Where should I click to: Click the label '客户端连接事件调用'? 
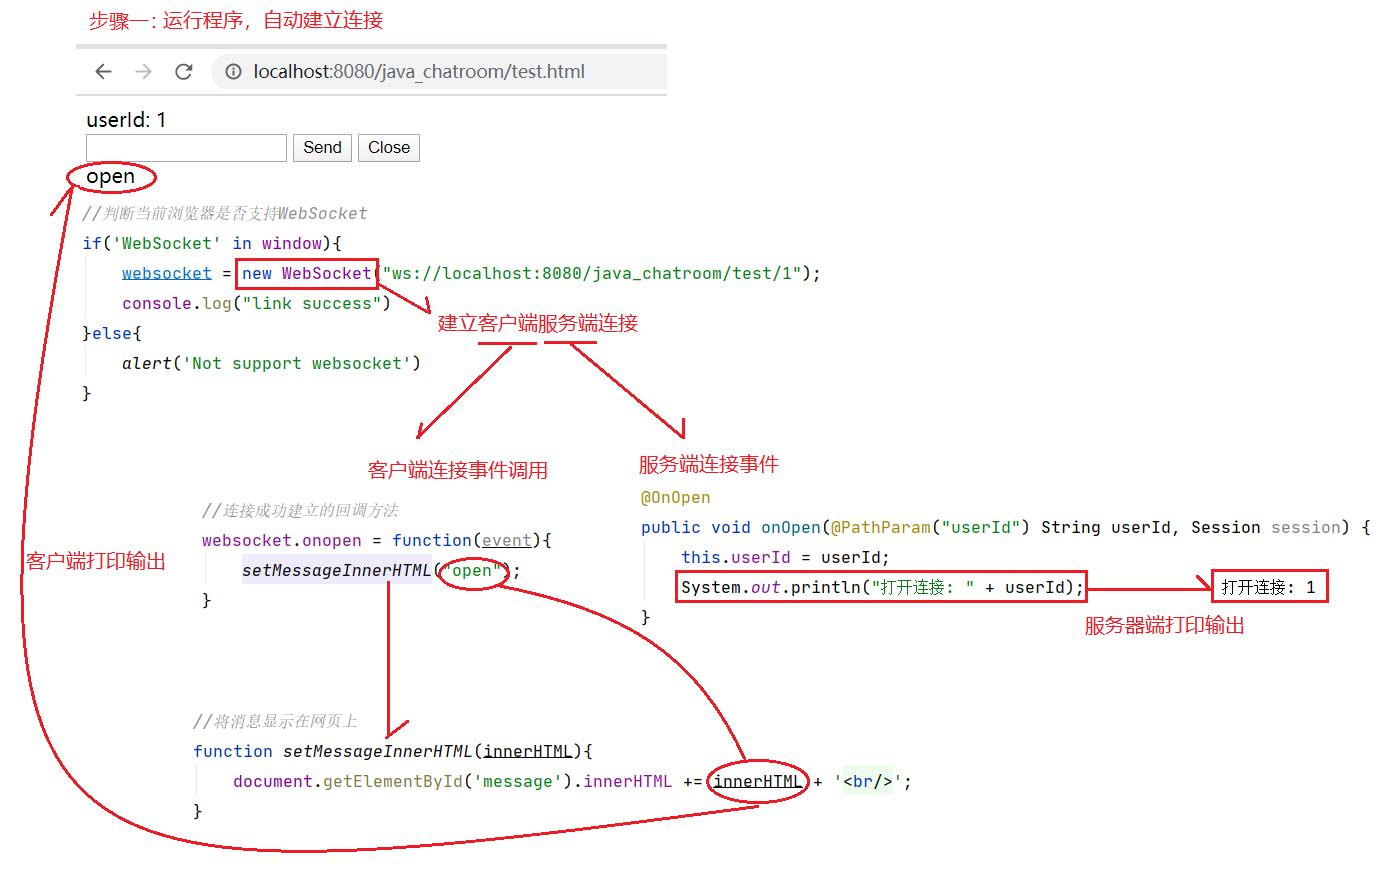(458, 470)
